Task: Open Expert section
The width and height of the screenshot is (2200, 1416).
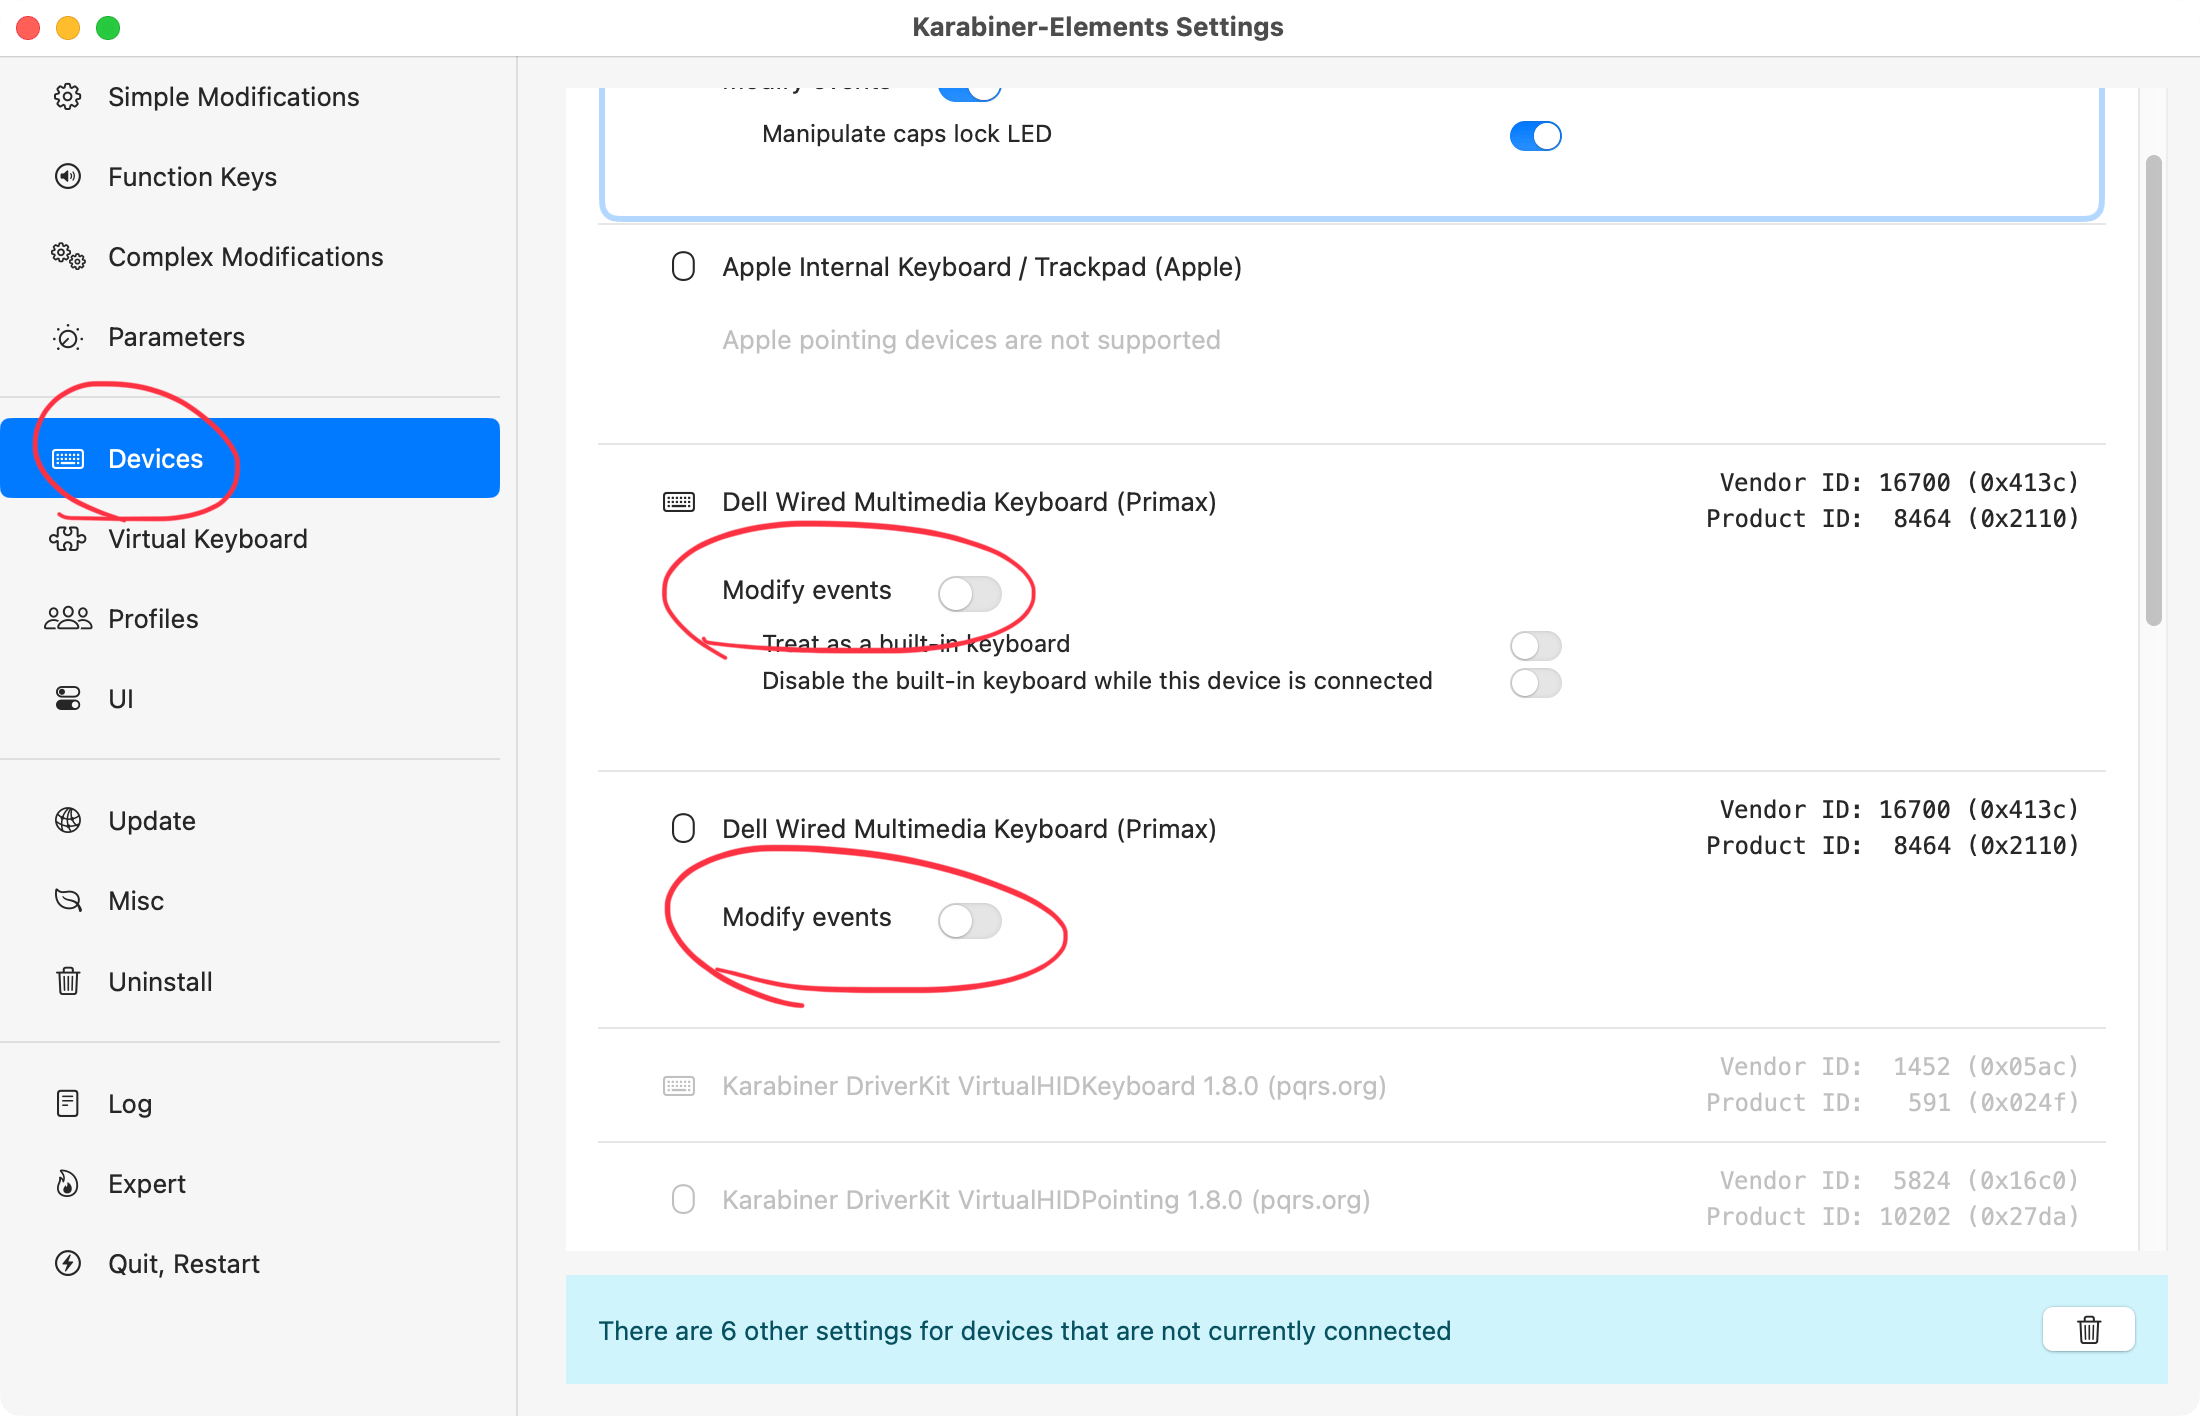Action: pos(250,1183)
